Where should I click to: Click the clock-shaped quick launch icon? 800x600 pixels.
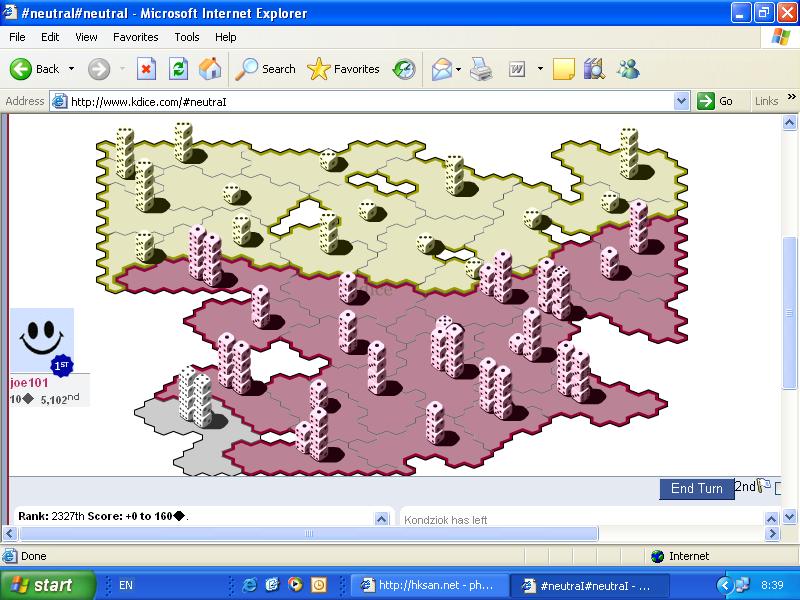[318, 584]
